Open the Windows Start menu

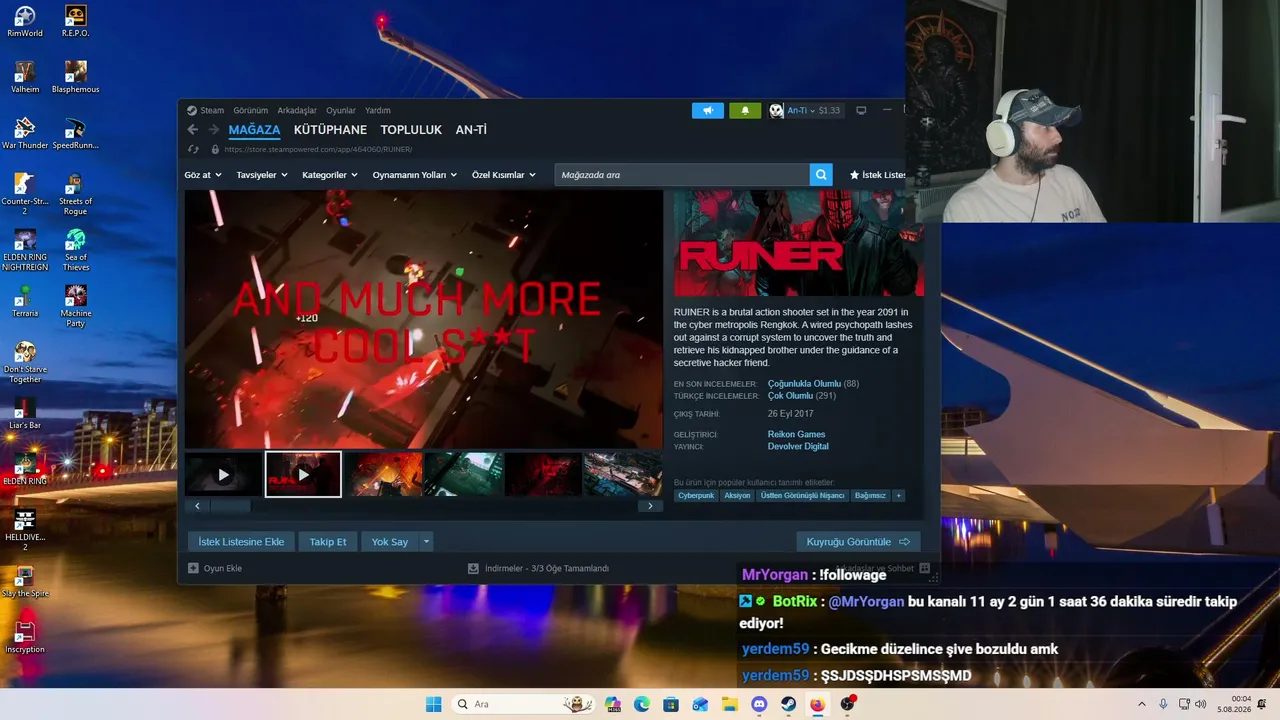tap(433, 704)
